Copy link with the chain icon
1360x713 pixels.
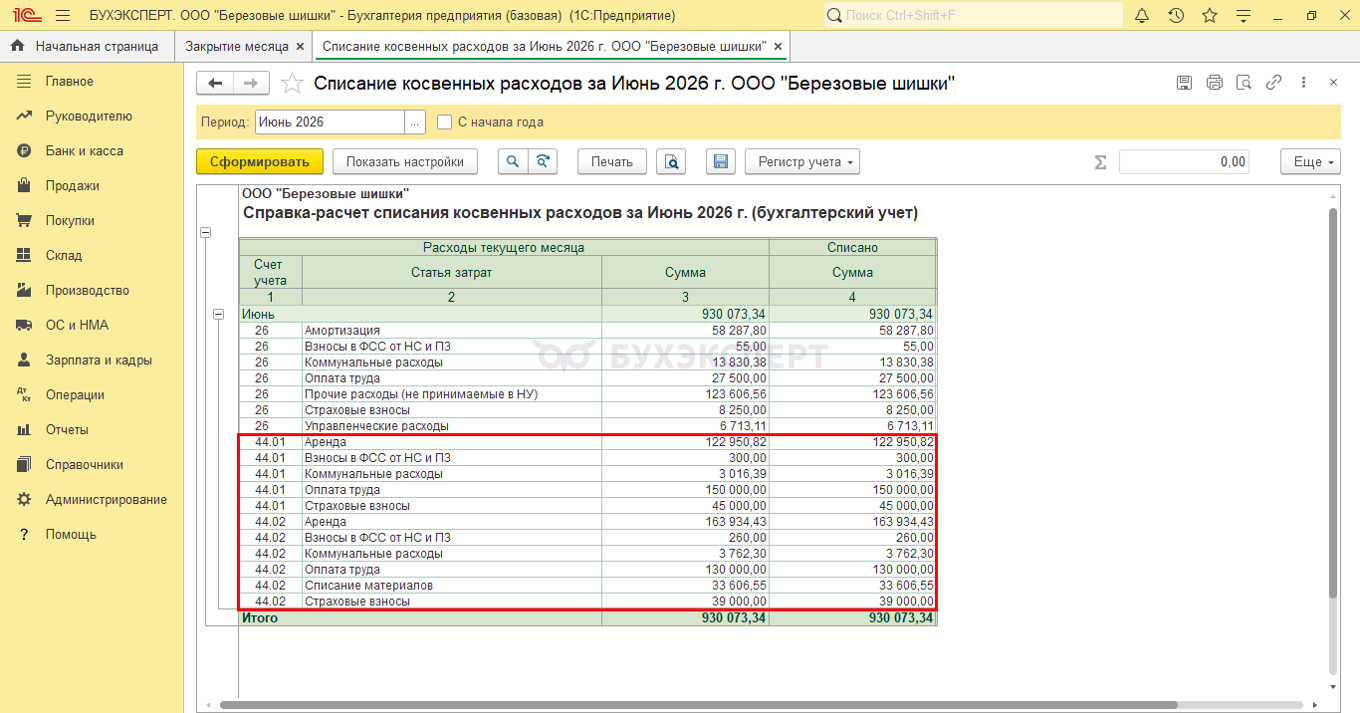pos(1274,83)
